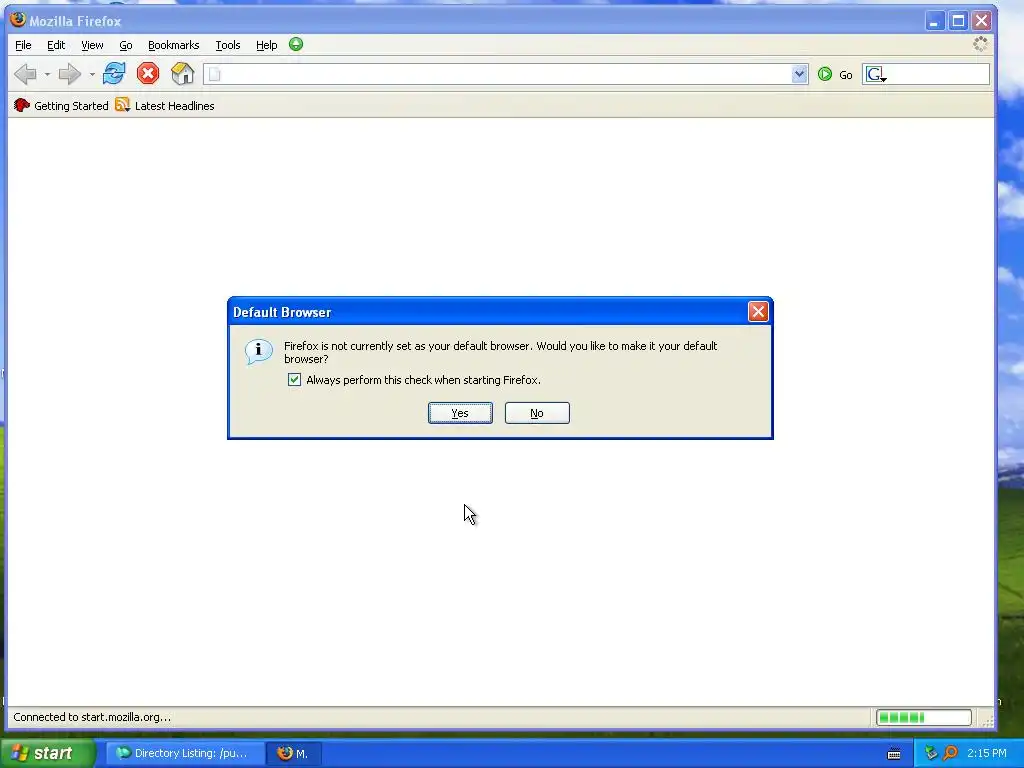1024x768 pixels.
Task: Open the Help menu
Action: coord(266,45)
